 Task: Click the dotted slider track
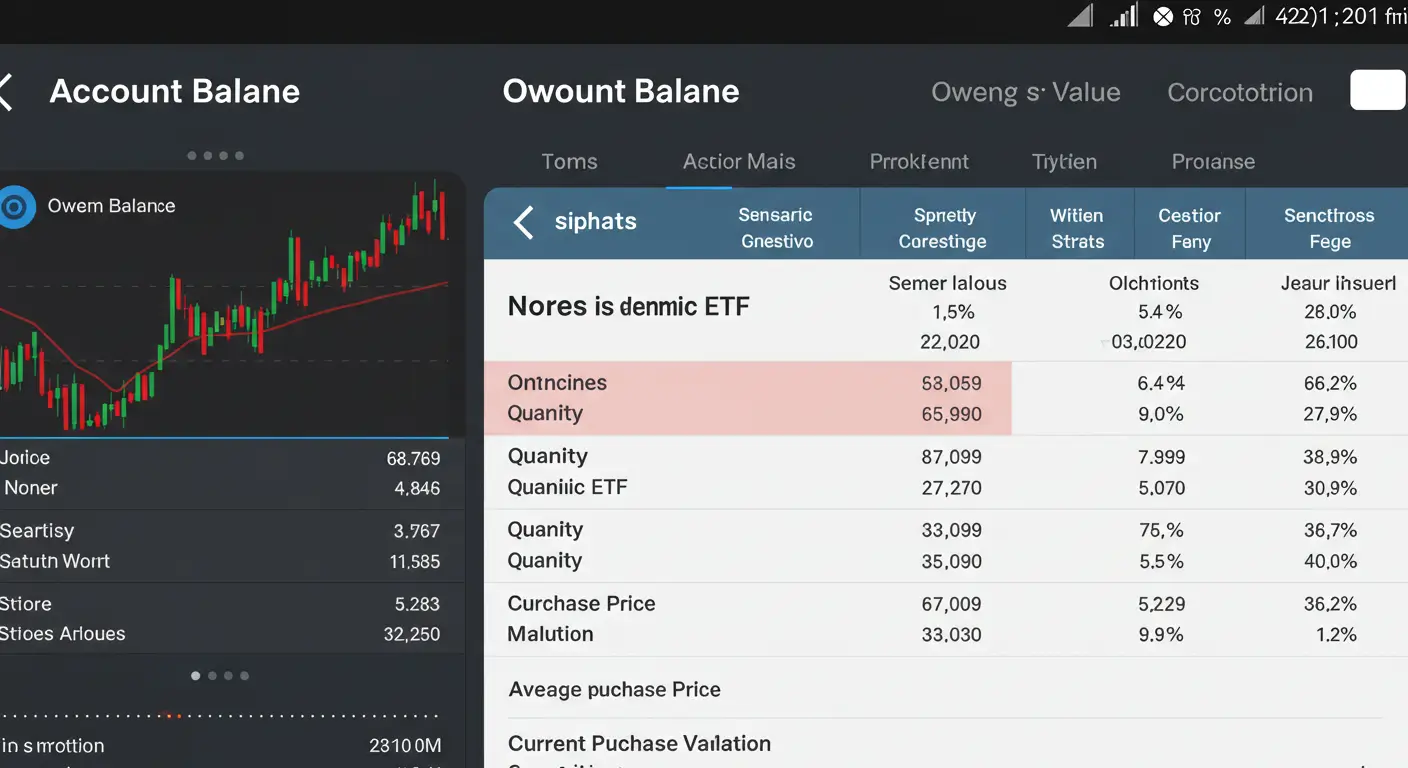[x=222, y=716]
